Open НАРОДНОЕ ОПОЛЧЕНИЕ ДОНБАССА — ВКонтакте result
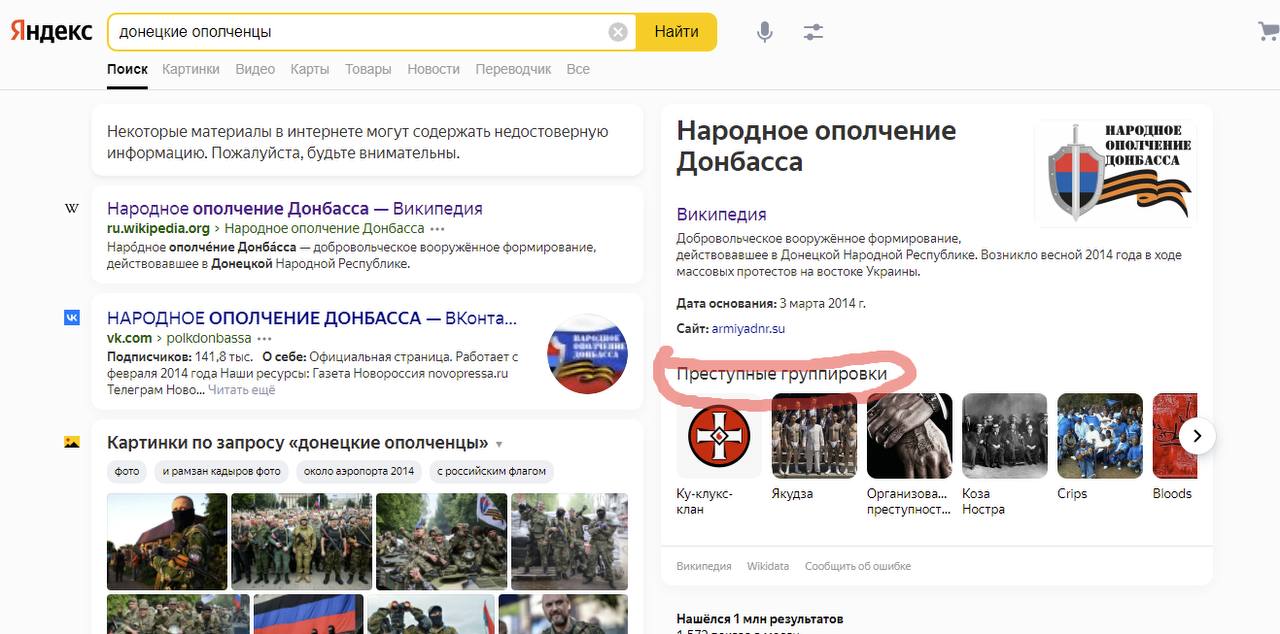This screenshot has width=1280, height=634. [x=312, y=318]
